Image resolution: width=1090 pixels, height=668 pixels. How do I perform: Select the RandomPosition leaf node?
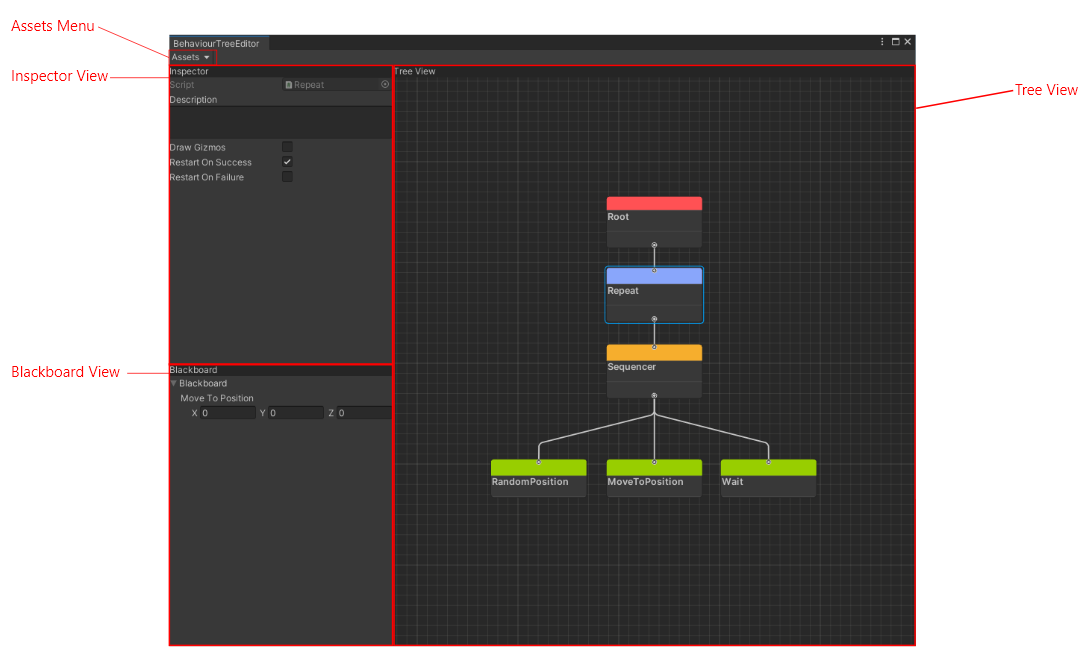538,480
